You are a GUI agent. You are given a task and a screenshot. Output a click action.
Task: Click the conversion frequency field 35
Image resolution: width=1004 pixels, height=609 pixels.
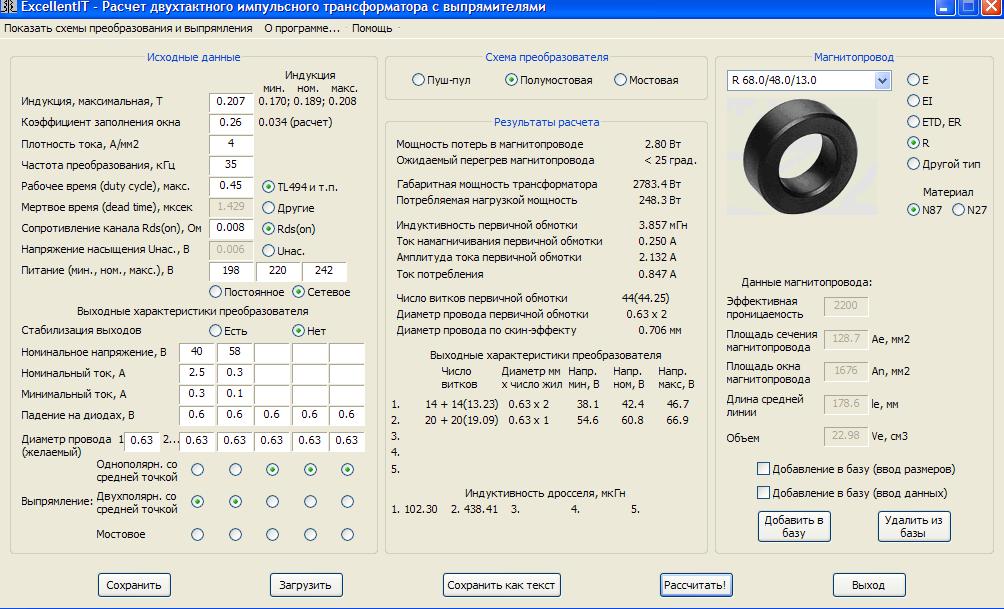231,165
